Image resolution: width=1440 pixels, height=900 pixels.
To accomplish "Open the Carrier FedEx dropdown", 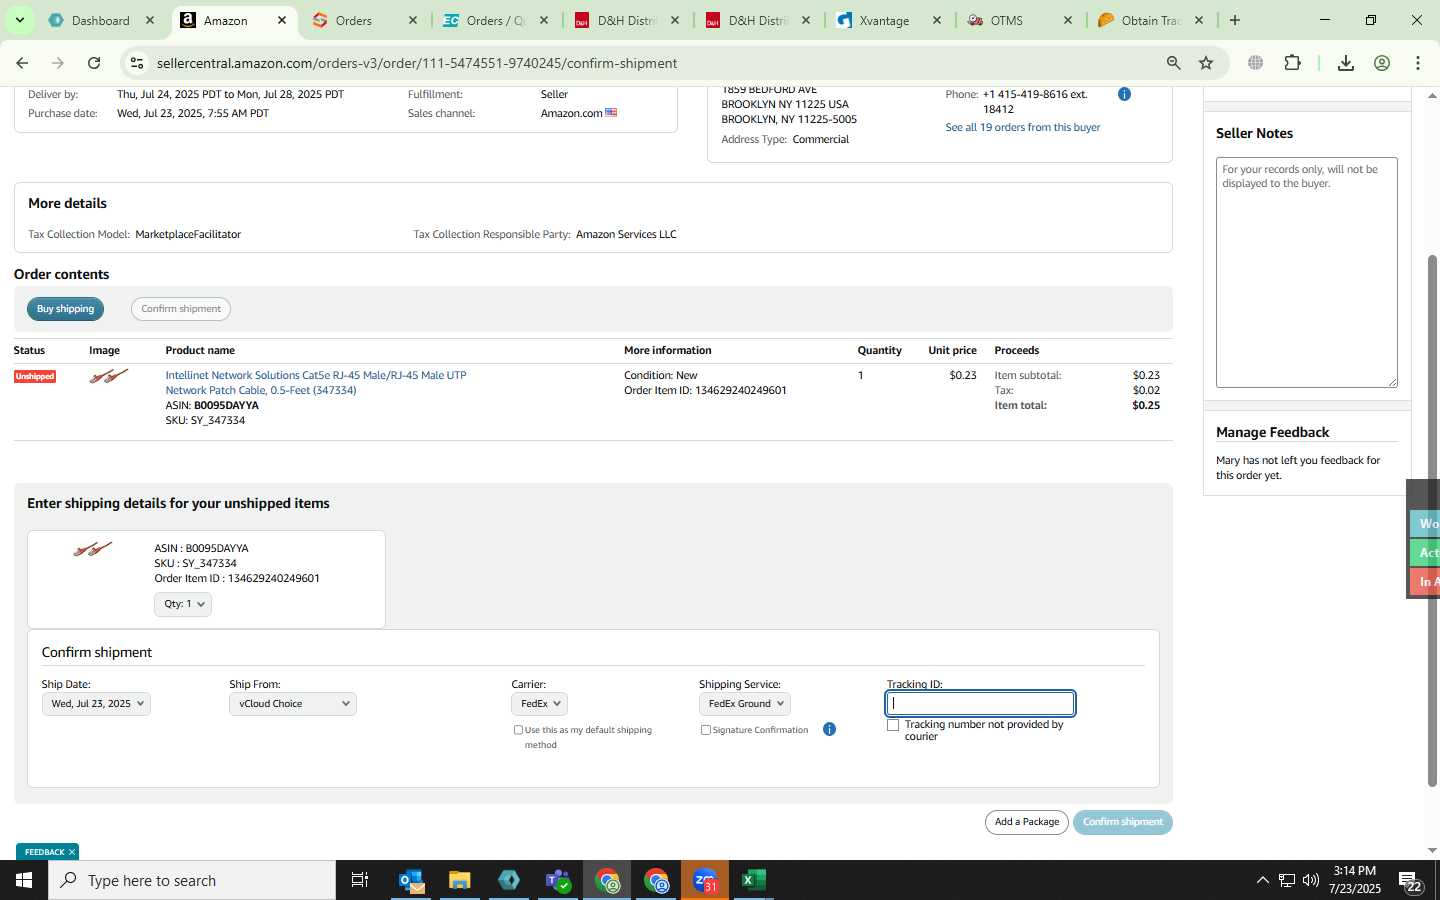I will tap(540, 704).
